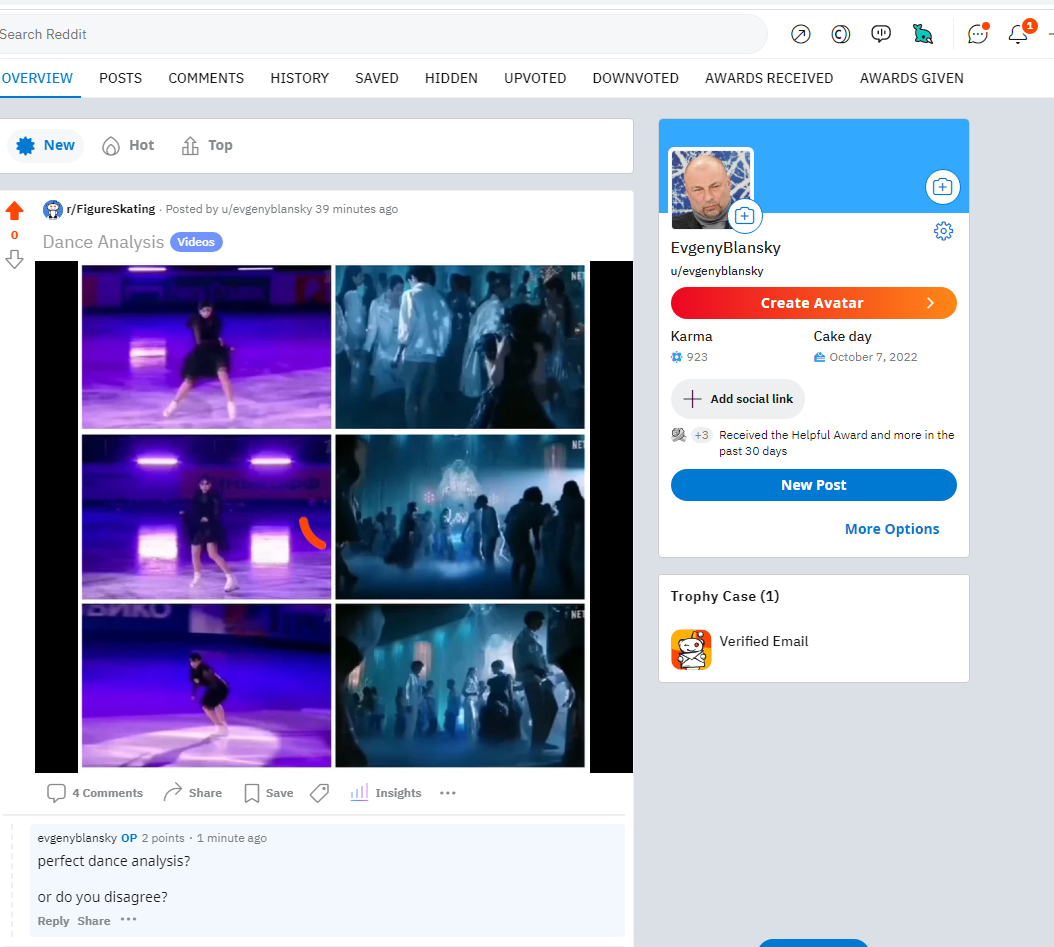Image resolution: width=1054 pixels, height=947 pixels.
Task: Open the notifications bell
Action: click(1018, 34)
